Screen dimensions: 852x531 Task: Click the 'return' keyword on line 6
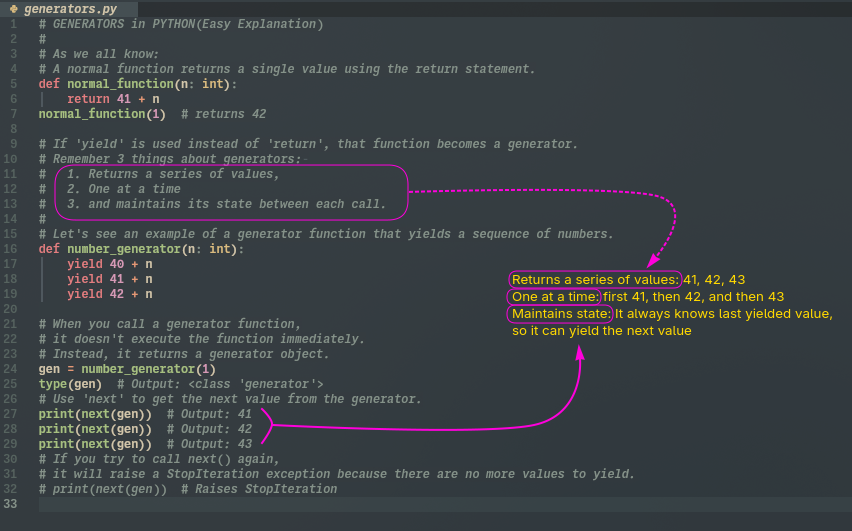coord(88,99)
